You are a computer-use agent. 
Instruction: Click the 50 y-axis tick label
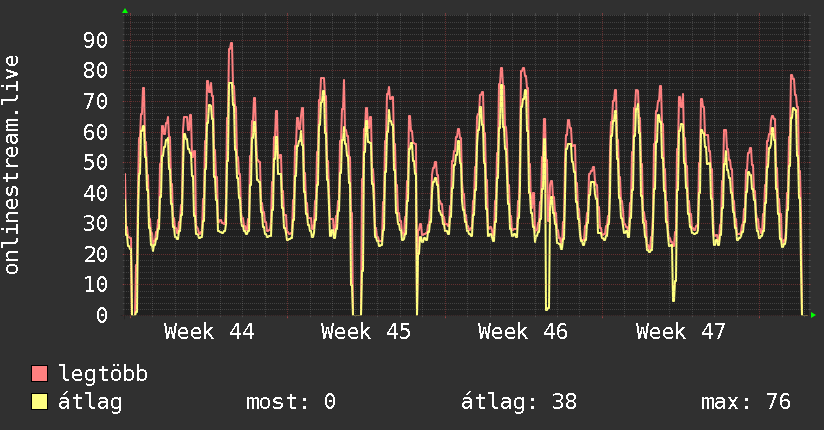pos(96,162)
